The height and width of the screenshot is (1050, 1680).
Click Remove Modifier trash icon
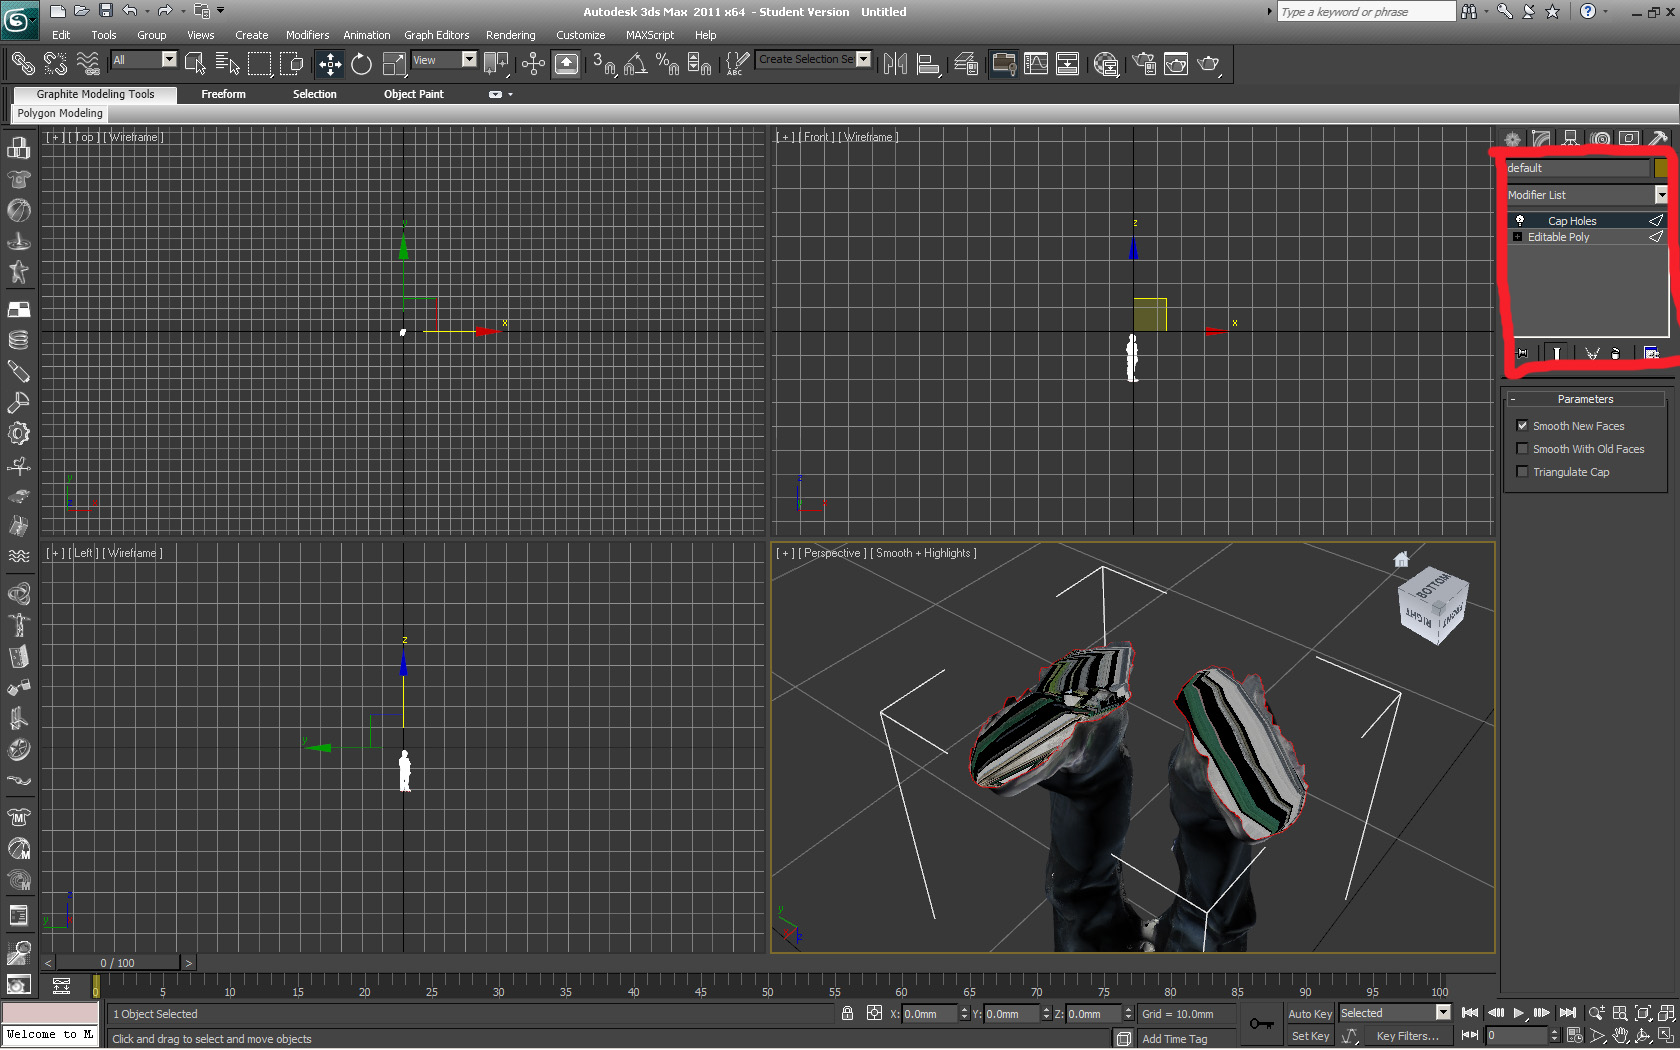point(1616,353)
